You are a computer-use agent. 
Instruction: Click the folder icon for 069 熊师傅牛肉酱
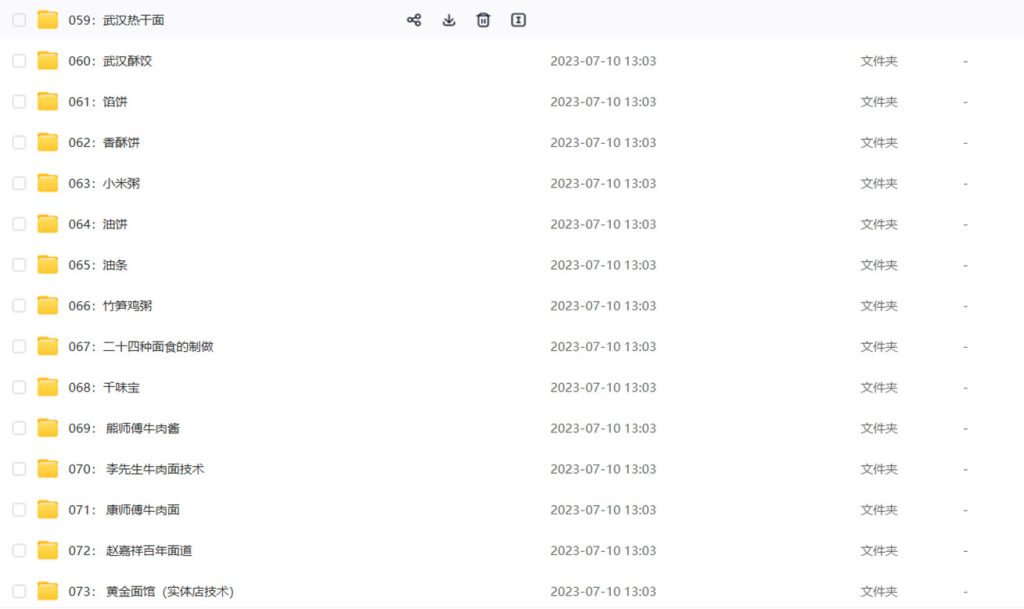(x=48, y=428)
